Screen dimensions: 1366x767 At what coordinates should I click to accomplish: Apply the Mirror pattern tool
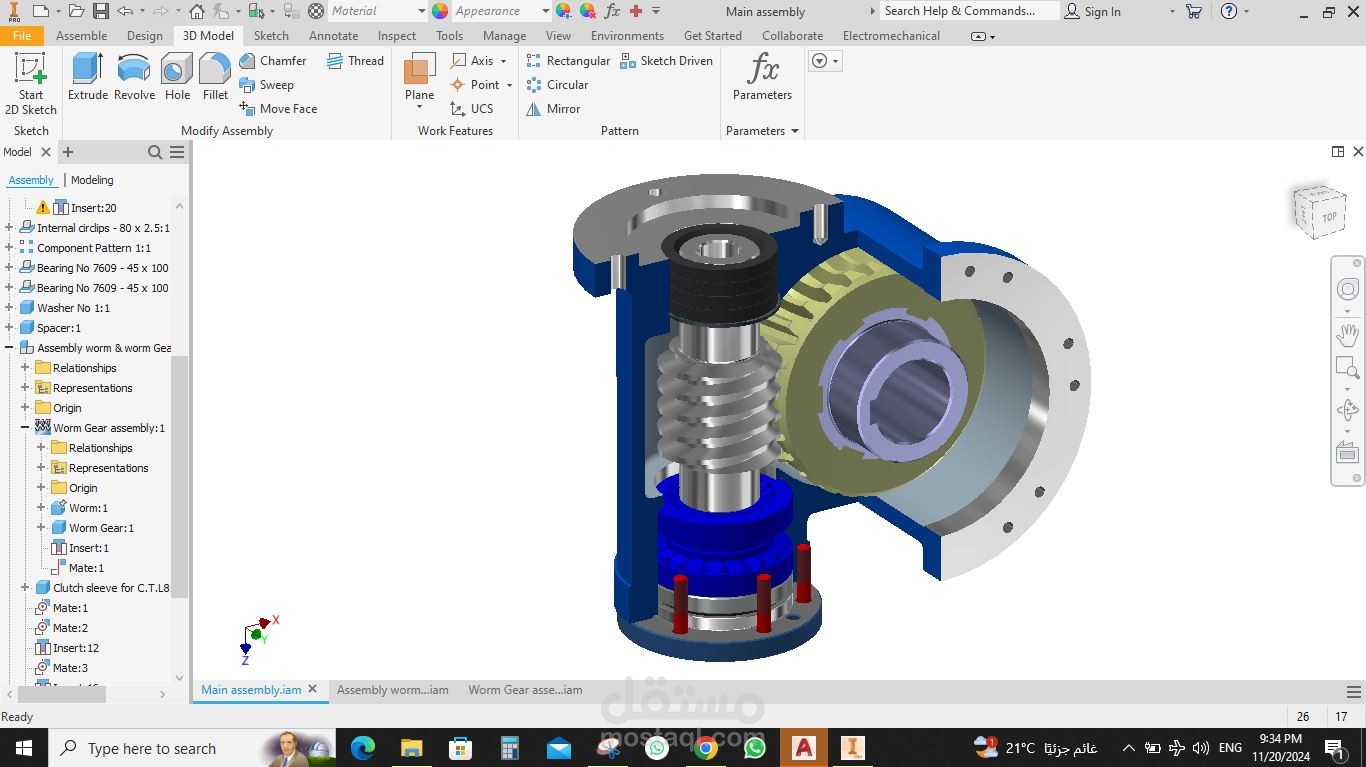pyautogui.click(x=553, y=109)
